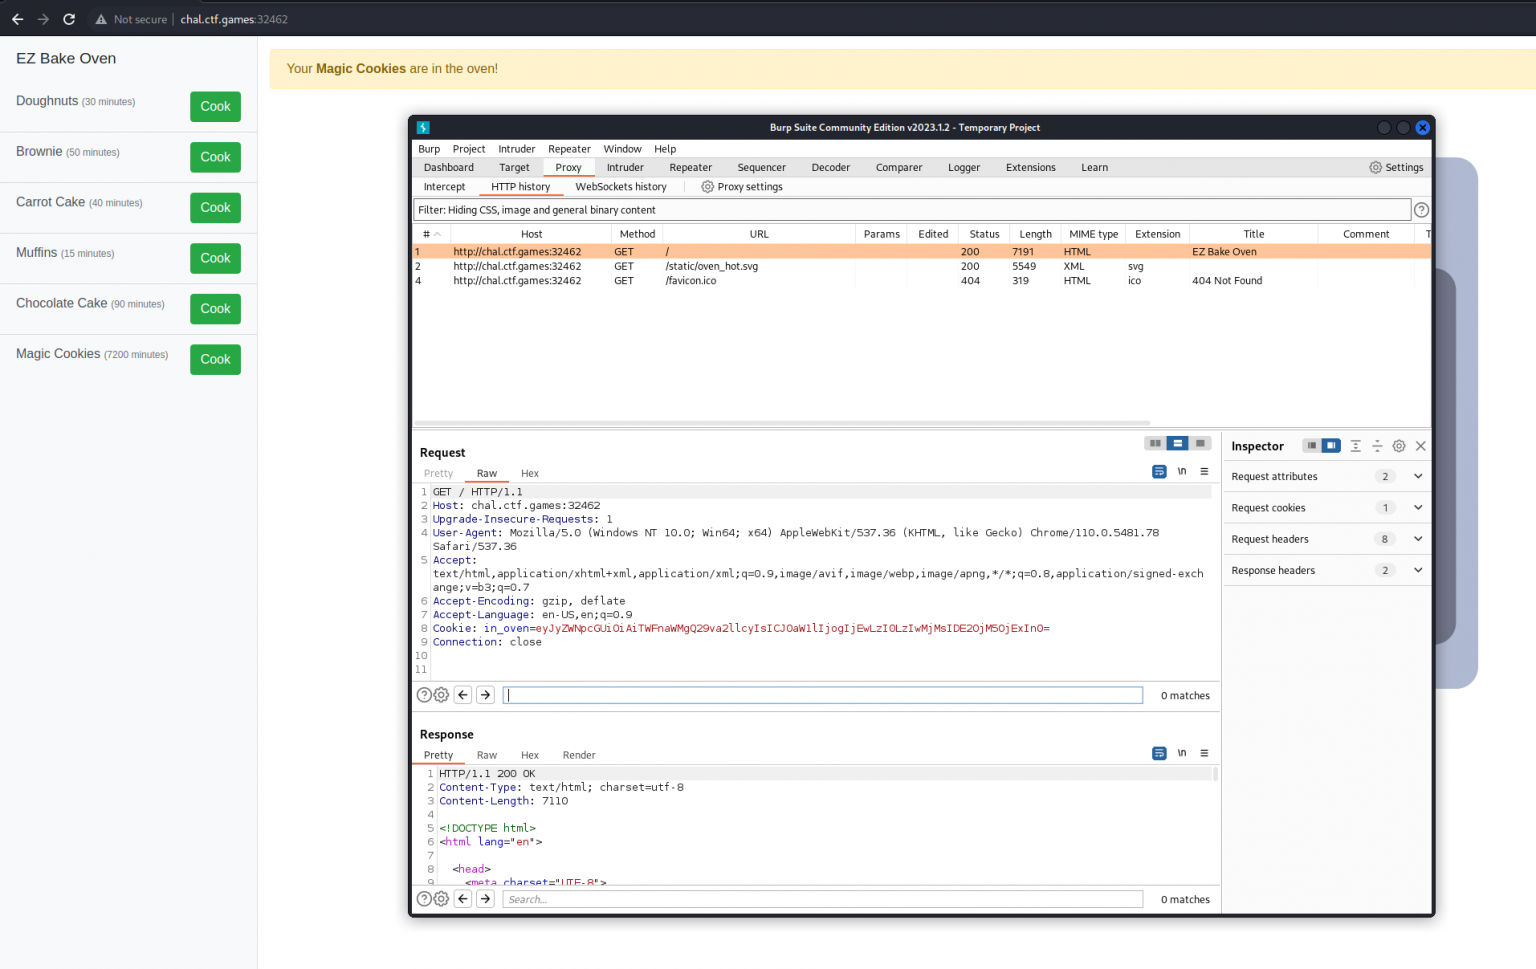This screenshot has height=969, width=1536.
Task: Click the \n non-printable characters icon in Request panel
Action: point(1182,471)
